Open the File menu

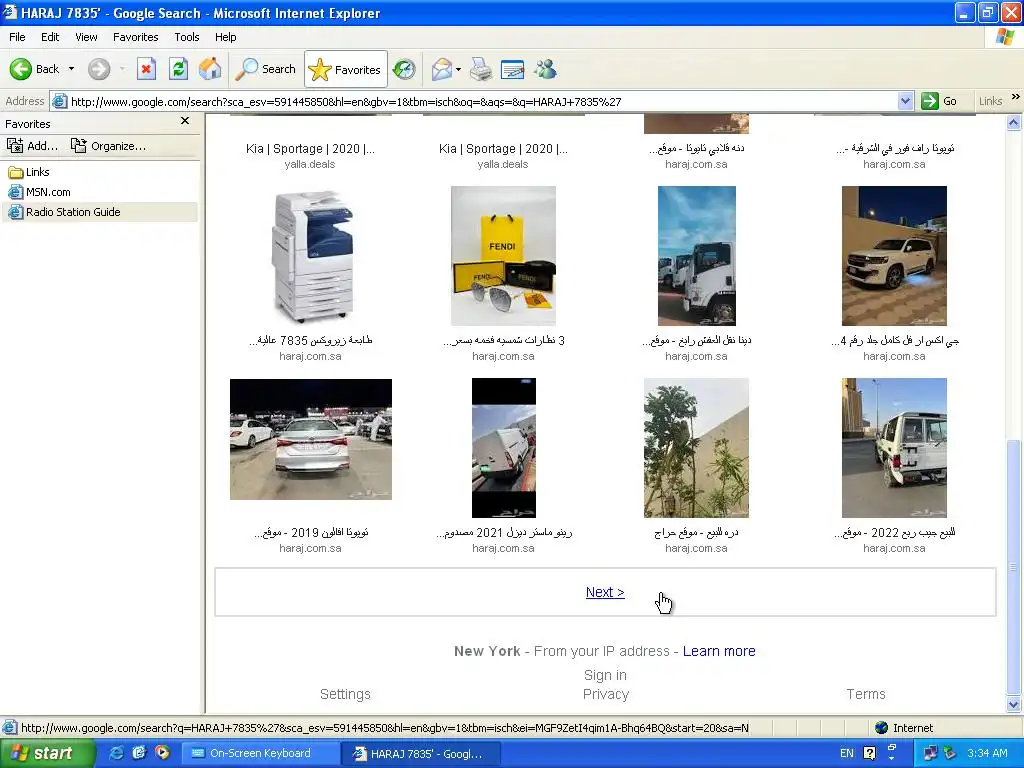coord(17,37)
